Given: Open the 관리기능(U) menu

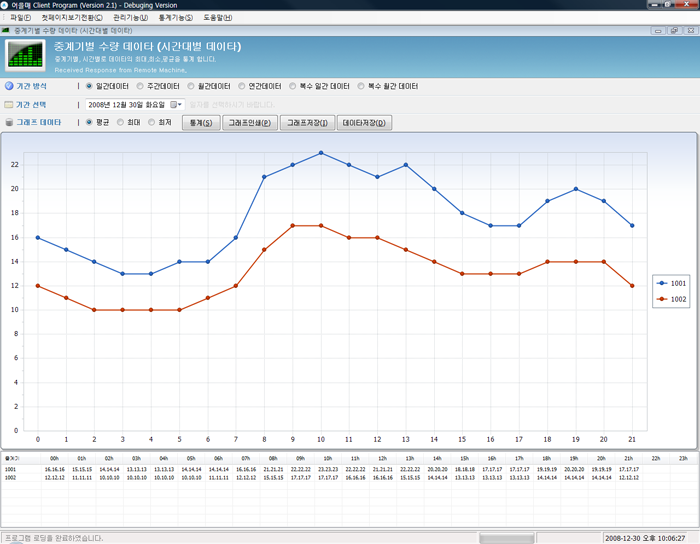Looking at the screenshot, I should pyautogui.click(x=130, y=17).
